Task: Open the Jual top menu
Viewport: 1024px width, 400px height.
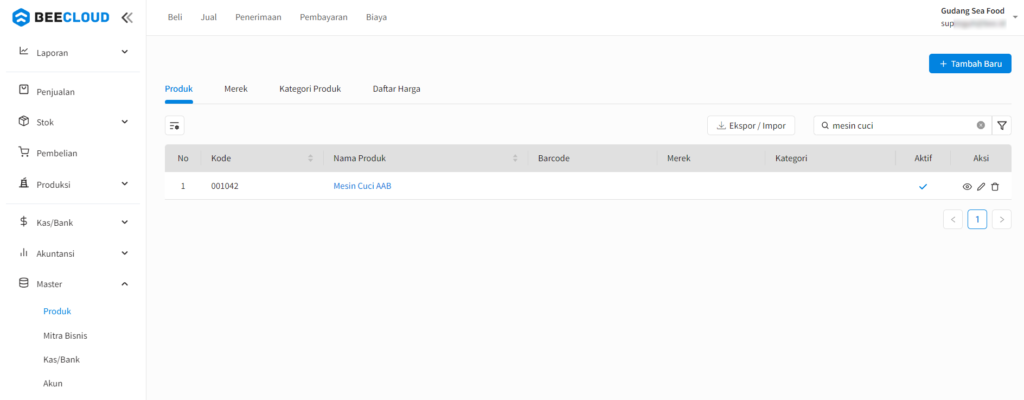Action: [208, 18]
